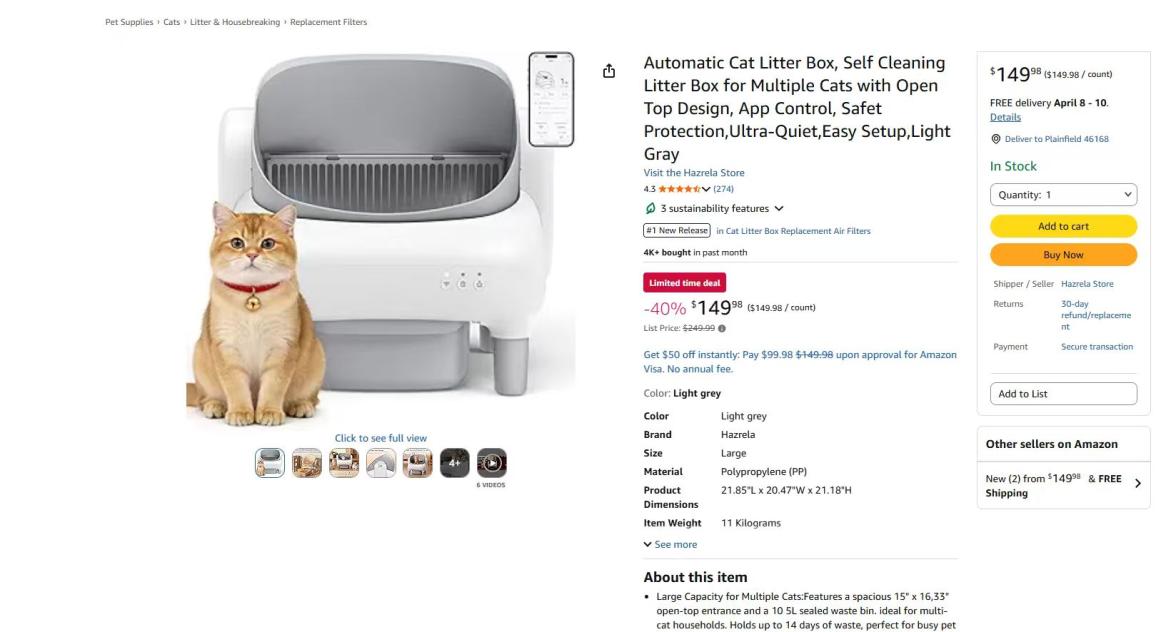Click the Add to cart button
The image size is (1166, 632).
tap(1063, 226)
